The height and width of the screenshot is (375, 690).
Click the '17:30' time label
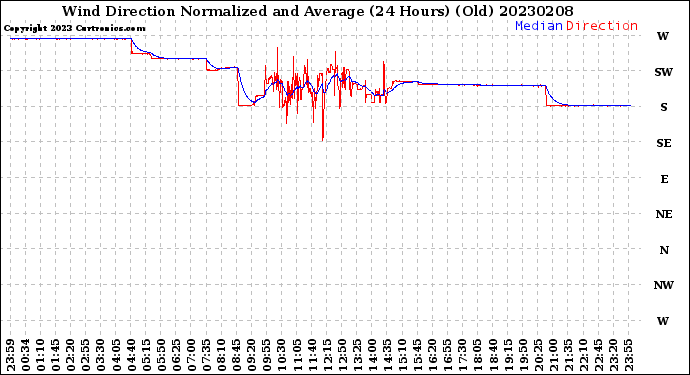tap(462, 355)
